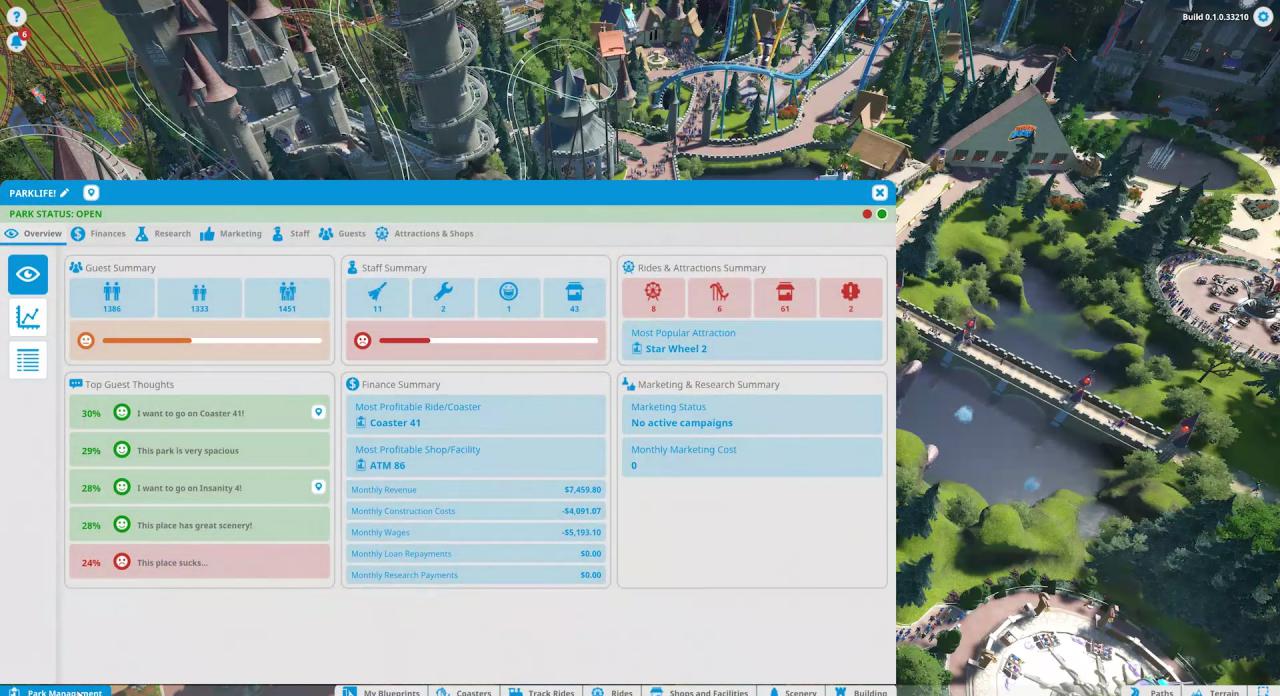Open Shops and Facilities in bottom bar
This screenshot has height=696, width=1280.
tap(698, 691)
